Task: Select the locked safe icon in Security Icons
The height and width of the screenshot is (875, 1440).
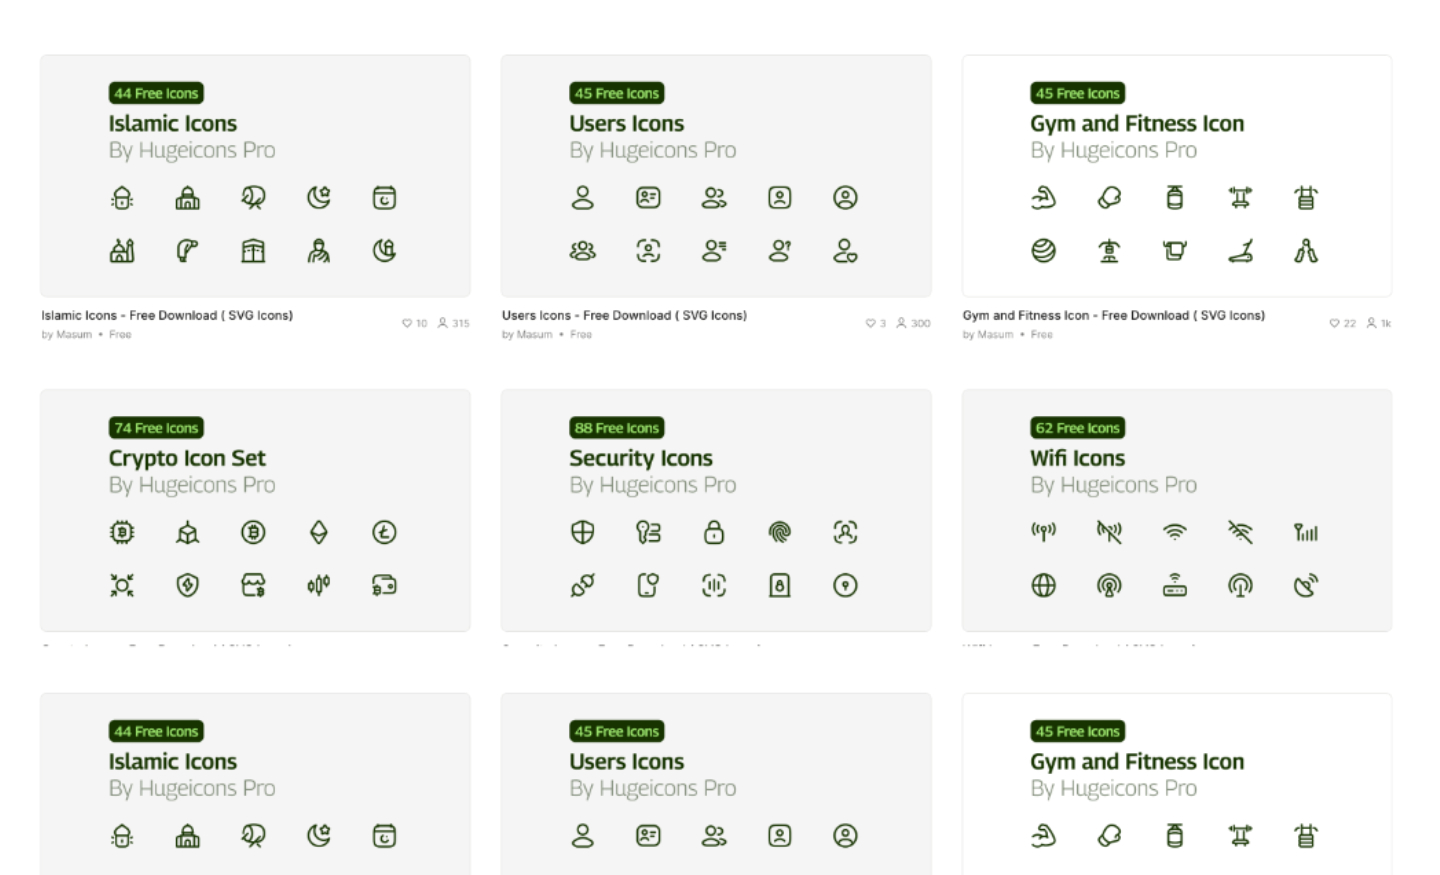Action: [x=780, y=585]
